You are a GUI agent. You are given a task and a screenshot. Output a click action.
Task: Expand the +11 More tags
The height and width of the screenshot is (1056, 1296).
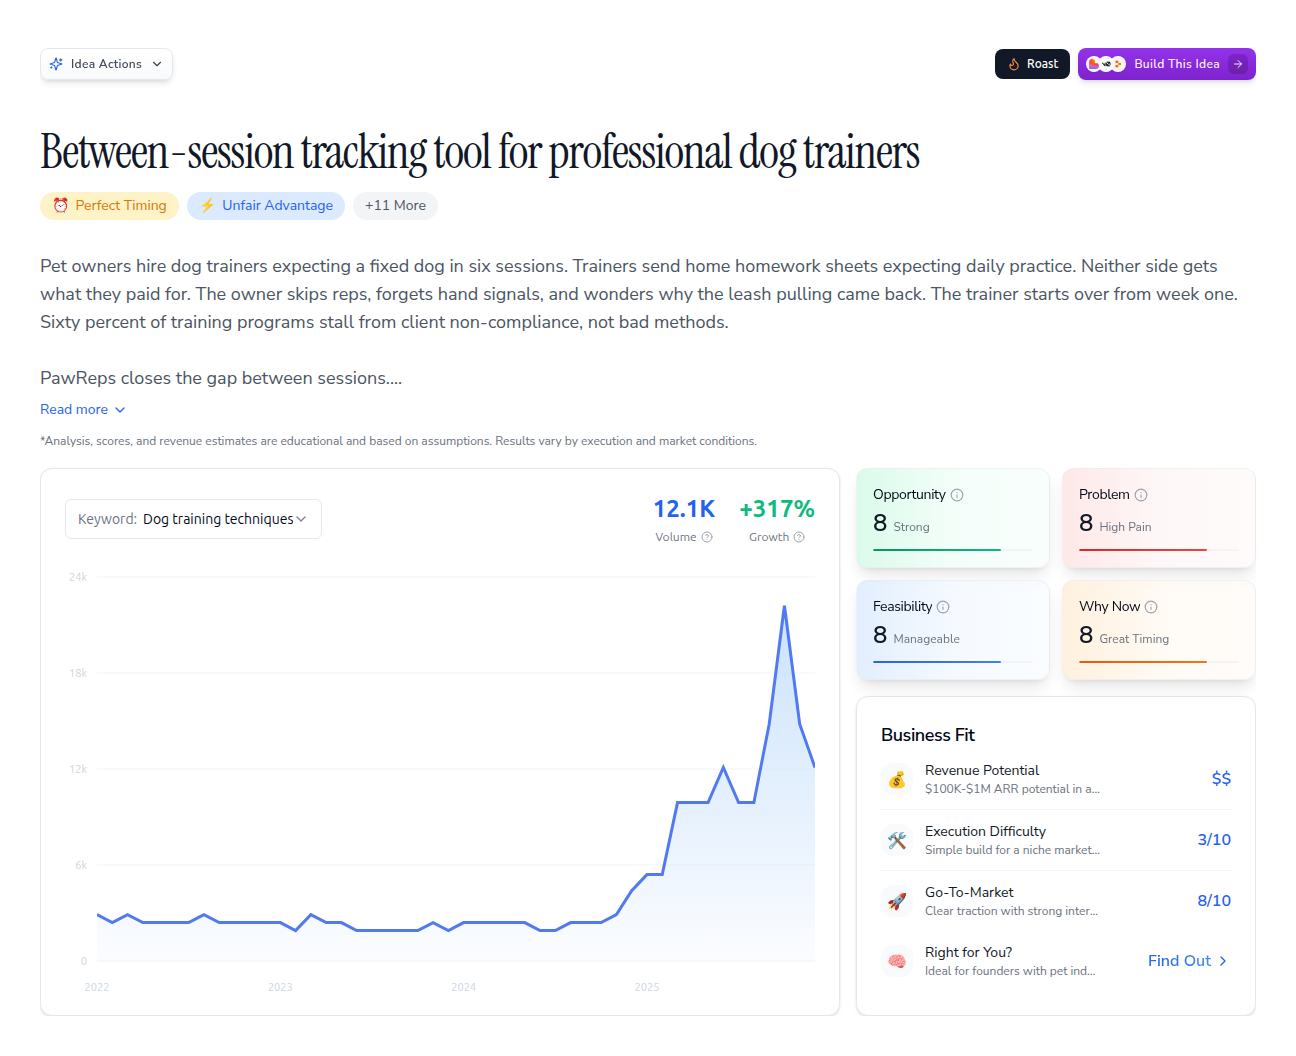(x=395, y=205)
